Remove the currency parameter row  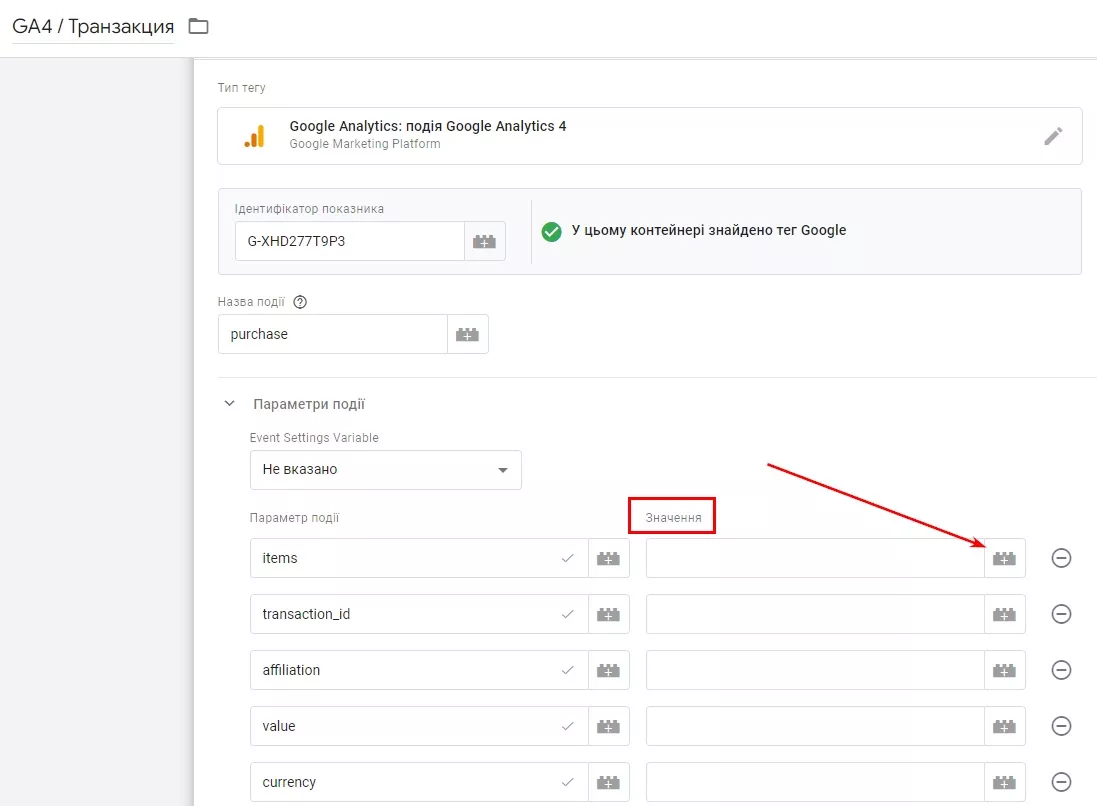point(1061,782)
